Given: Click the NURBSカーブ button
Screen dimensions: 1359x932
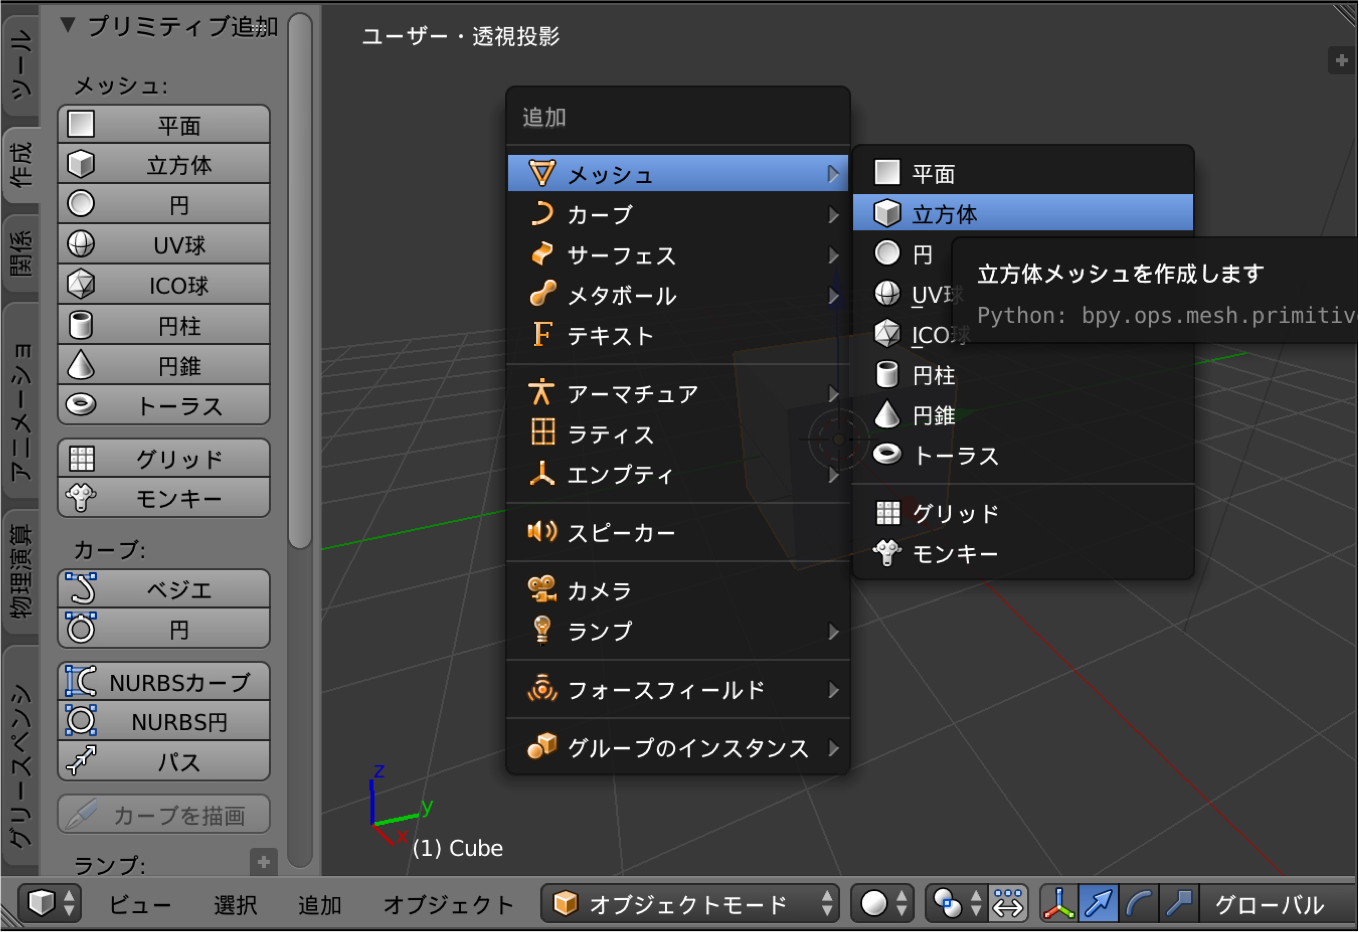Looking at the screenshot, I should (164, 682).
